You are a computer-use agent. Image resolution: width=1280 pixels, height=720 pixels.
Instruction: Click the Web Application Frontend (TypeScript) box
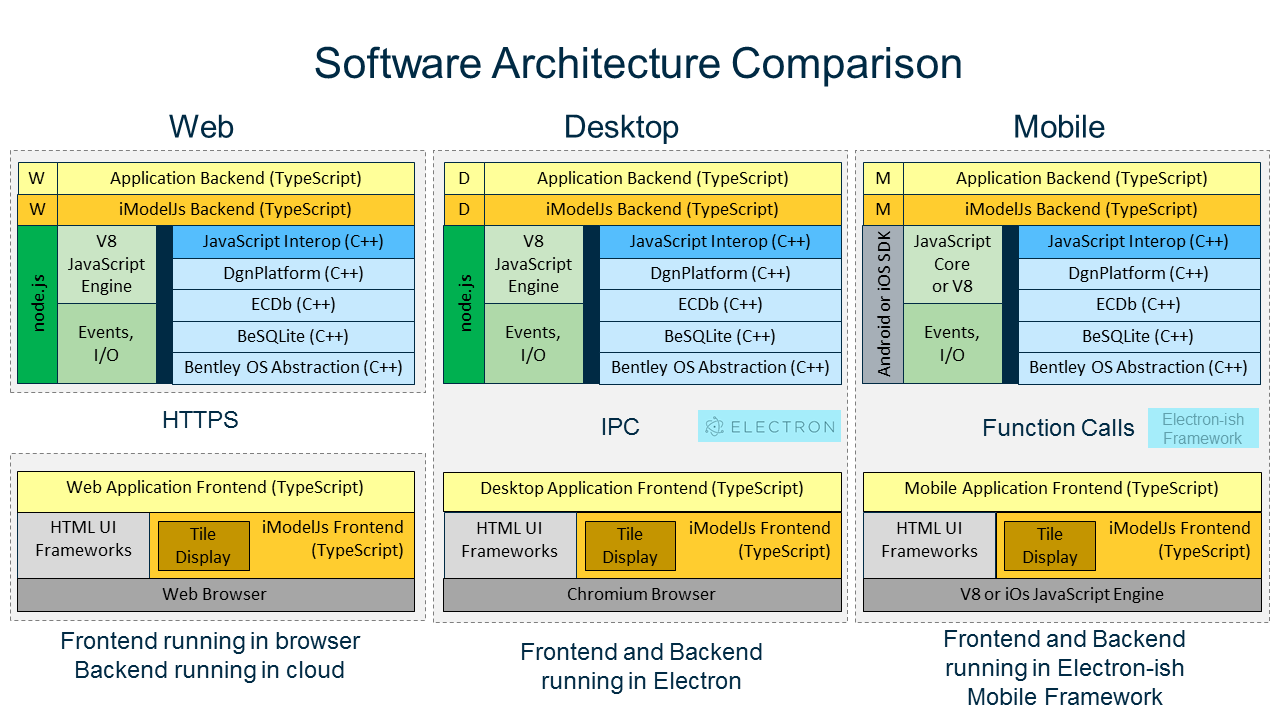point(215,488)
